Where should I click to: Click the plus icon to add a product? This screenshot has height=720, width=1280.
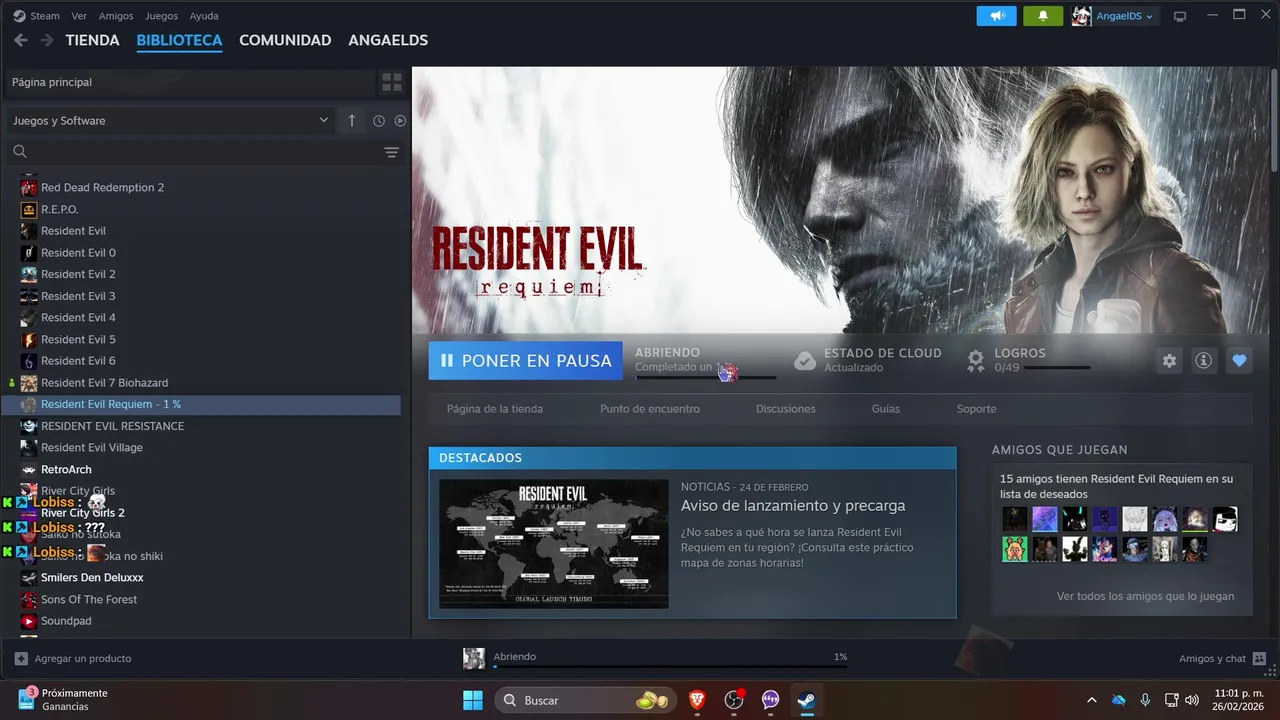(21, 658)
